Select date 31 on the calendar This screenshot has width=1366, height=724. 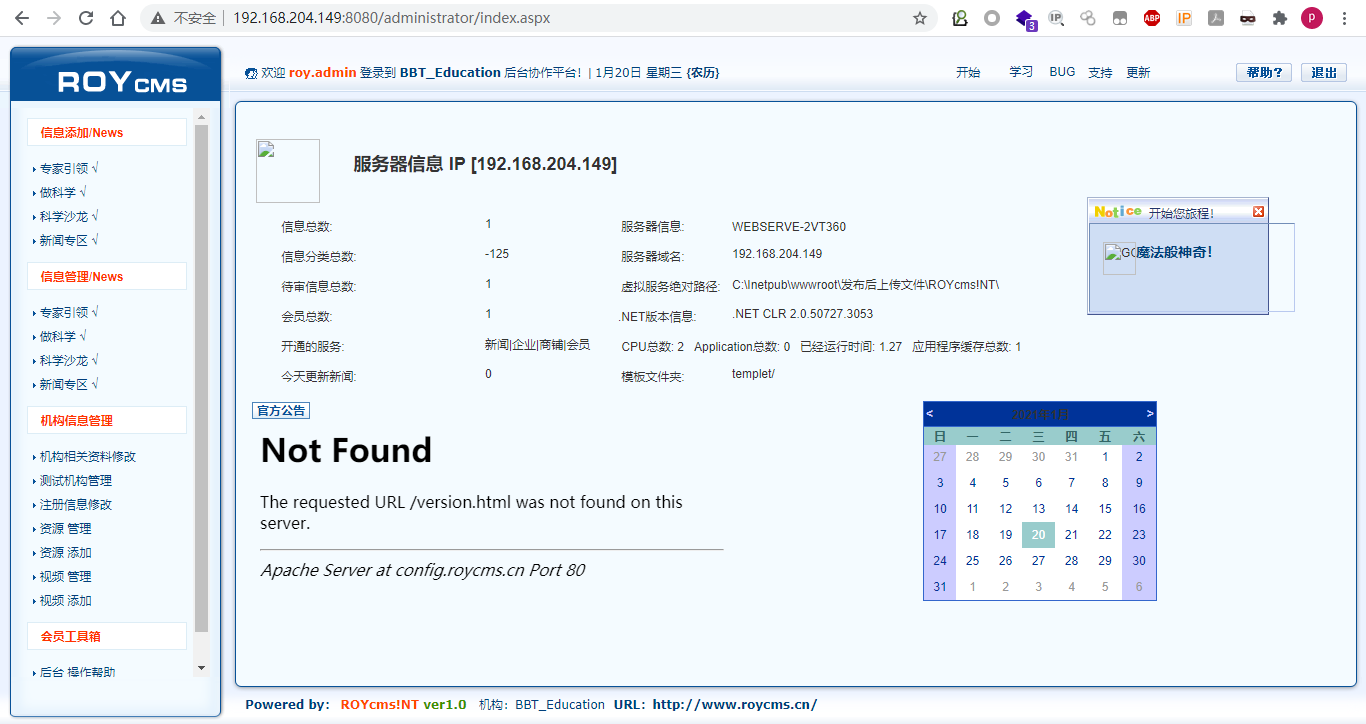pyautogui.click(x=938, y=586)
